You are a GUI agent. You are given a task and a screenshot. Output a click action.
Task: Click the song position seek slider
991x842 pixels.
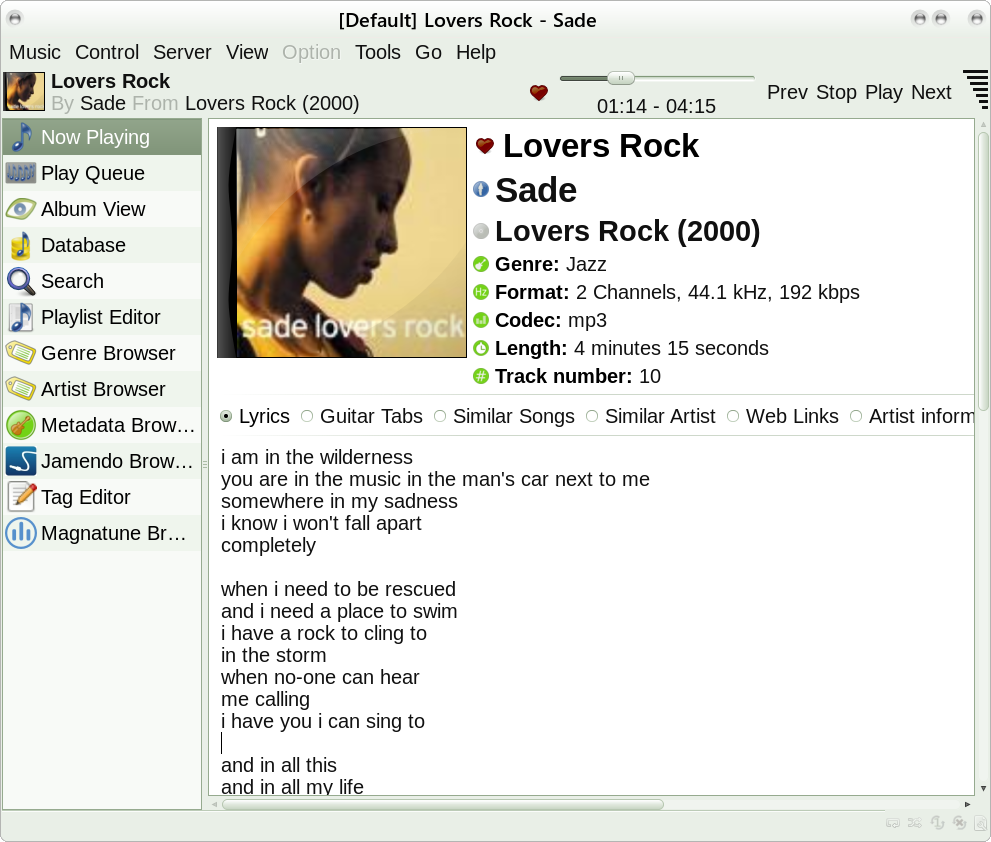[657, 78]
